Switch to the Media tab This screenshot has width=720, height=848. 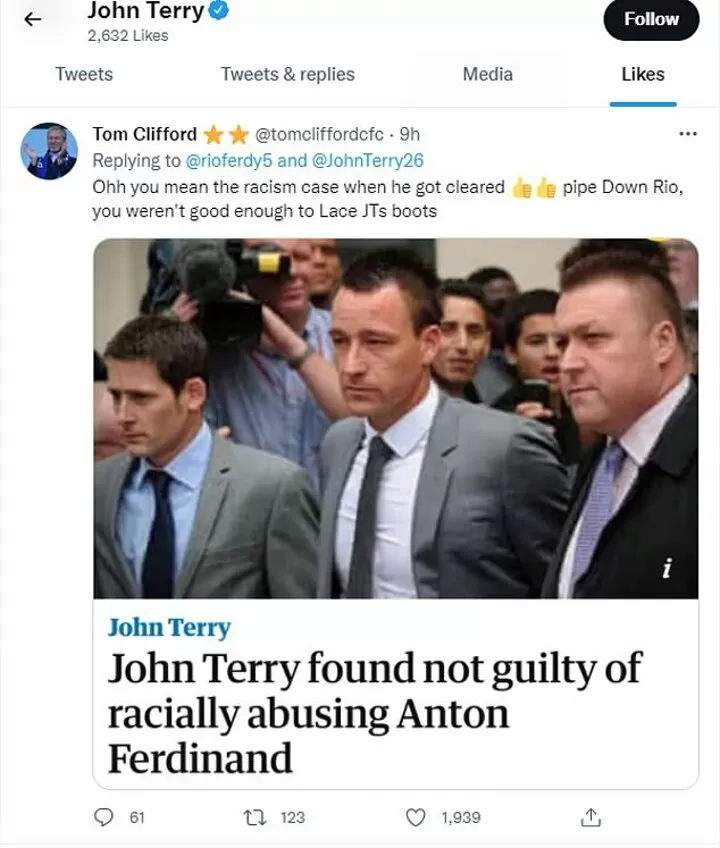coord(489,74)
